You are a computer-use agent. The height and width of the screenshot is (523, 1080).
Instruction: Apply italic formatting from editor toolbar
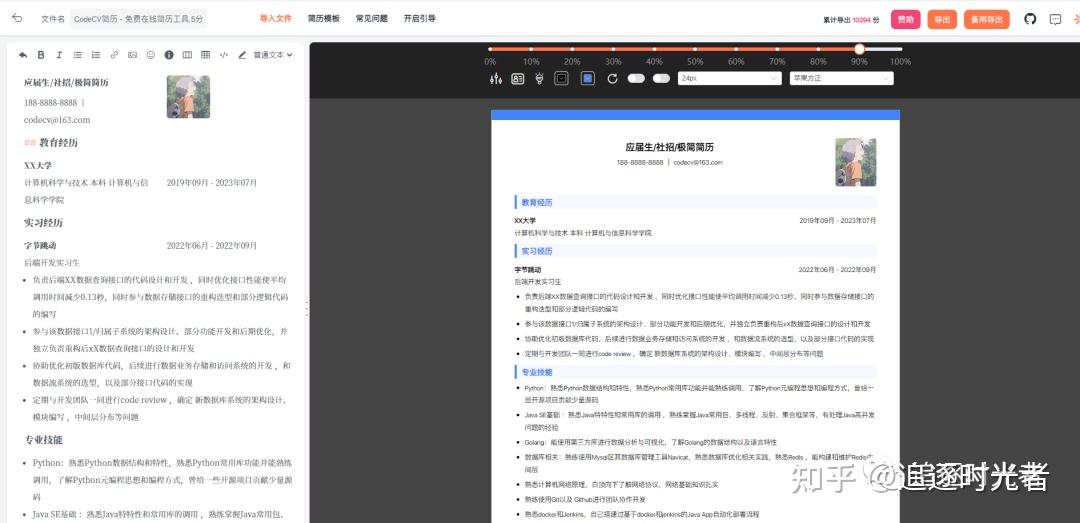click(x=59, y=55)
